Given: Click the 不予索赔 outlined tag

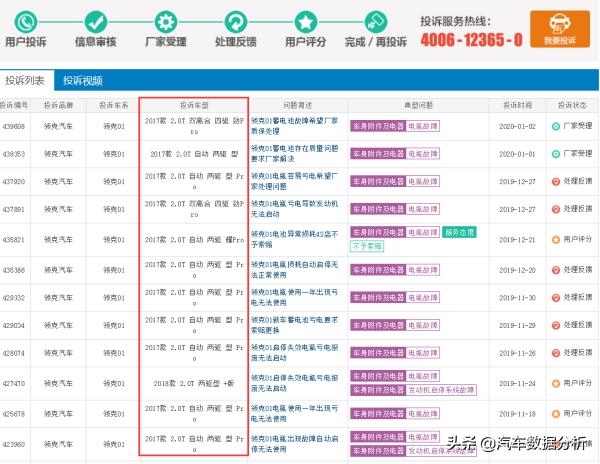Looking at the screenshot, I should 367,246.
